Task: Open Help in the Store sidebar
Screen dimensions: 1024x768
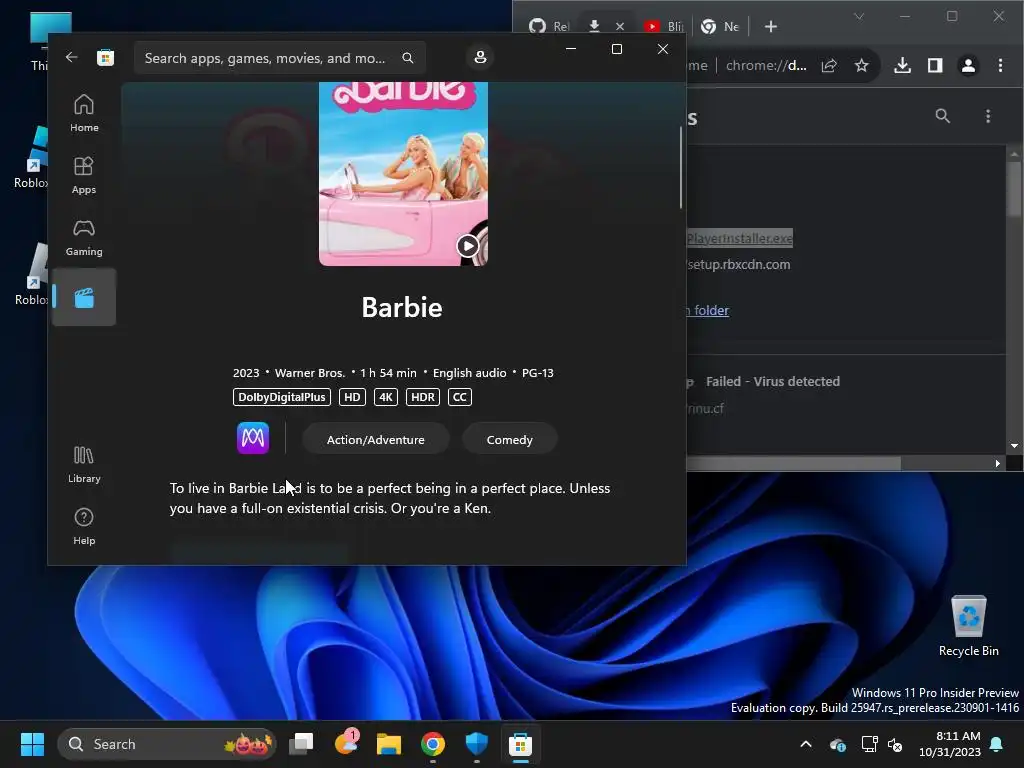Action: (x=84, y=526)
